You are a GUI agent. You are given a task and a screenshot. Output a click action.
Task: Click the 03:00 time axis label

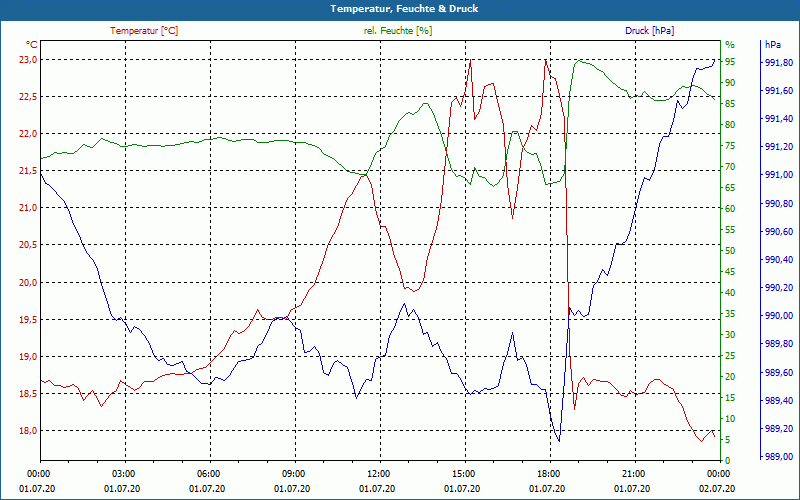[123, 473]
